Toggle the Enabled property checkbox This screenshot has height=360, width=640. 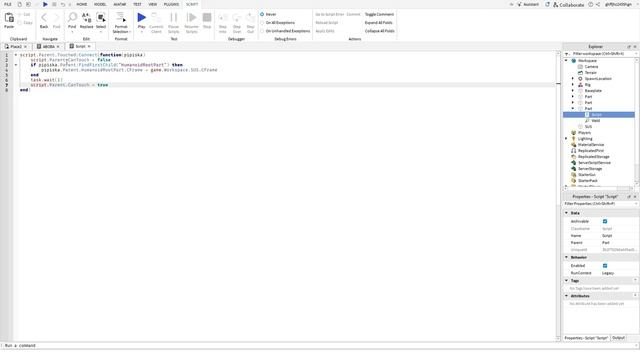tap(605, 266)
